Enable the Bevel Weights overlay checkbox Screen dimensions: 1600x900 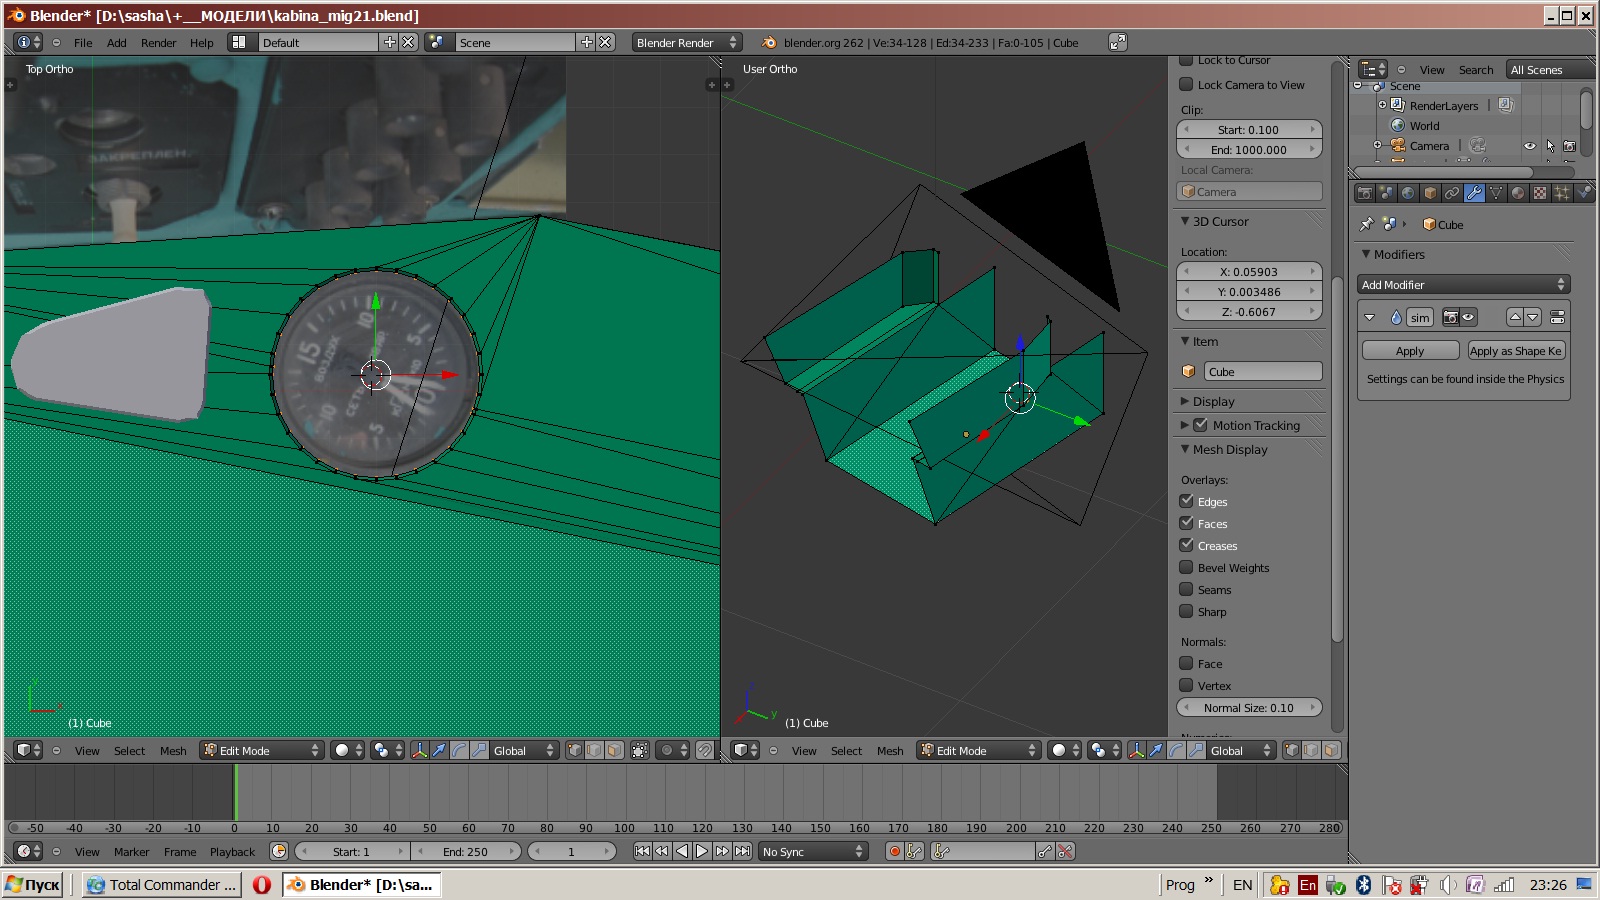(x=1187, y=567)
